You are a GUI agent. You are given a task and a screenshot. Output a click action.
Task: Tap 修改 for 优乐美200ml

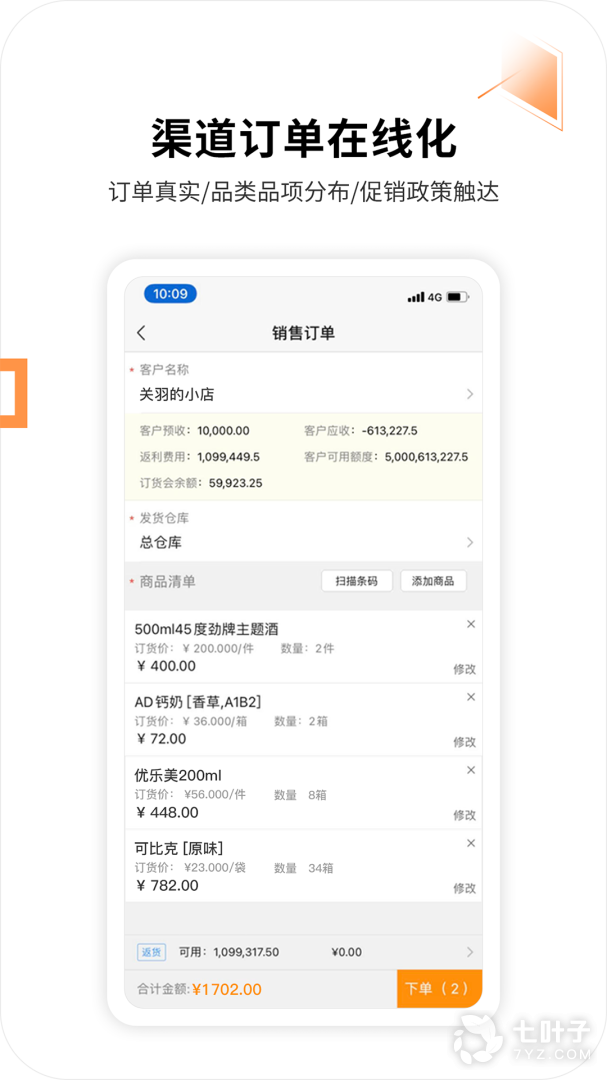coord(464,815)
